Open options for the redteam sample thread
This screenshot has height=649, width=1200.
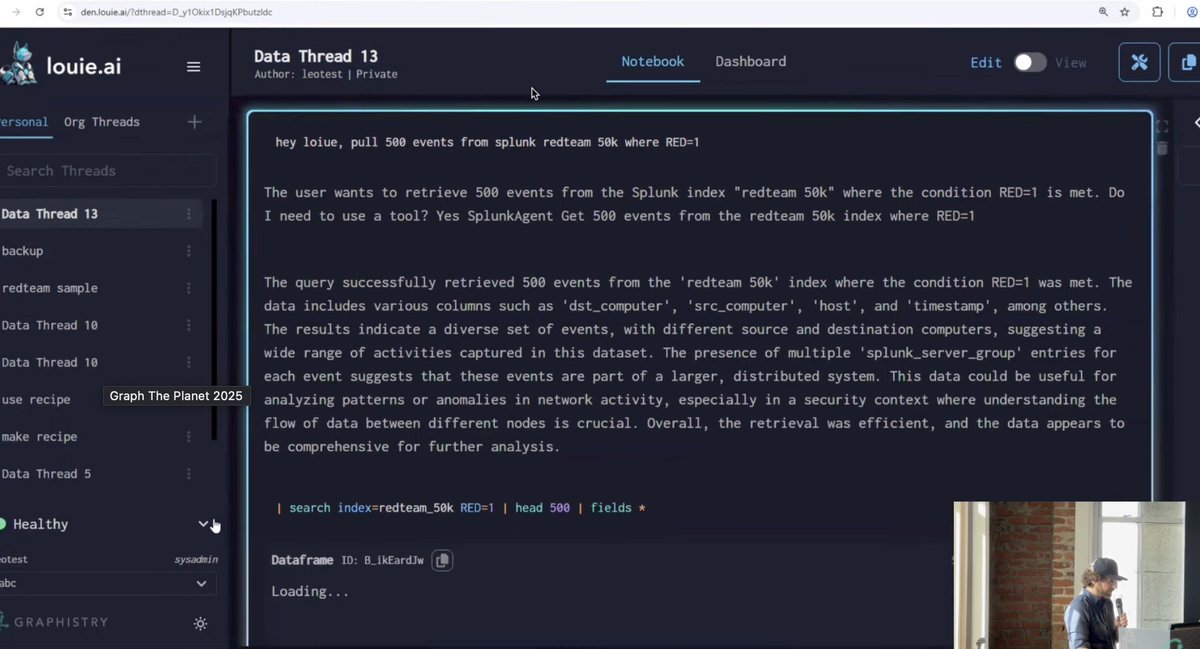(187, 288)
